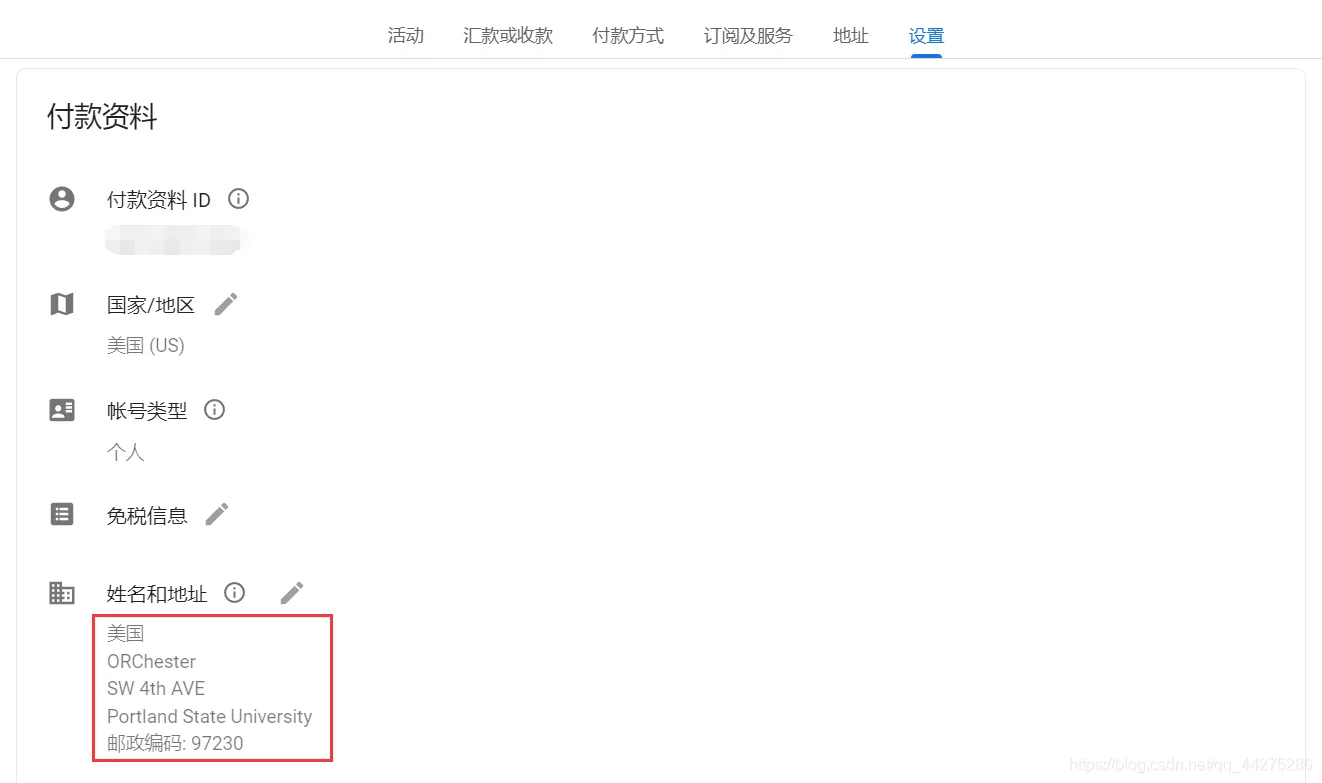Click the ID card icon beside 帐号类型
Image resolution: width=1322 pixels, height=783 pixels.
coord(62,410)
